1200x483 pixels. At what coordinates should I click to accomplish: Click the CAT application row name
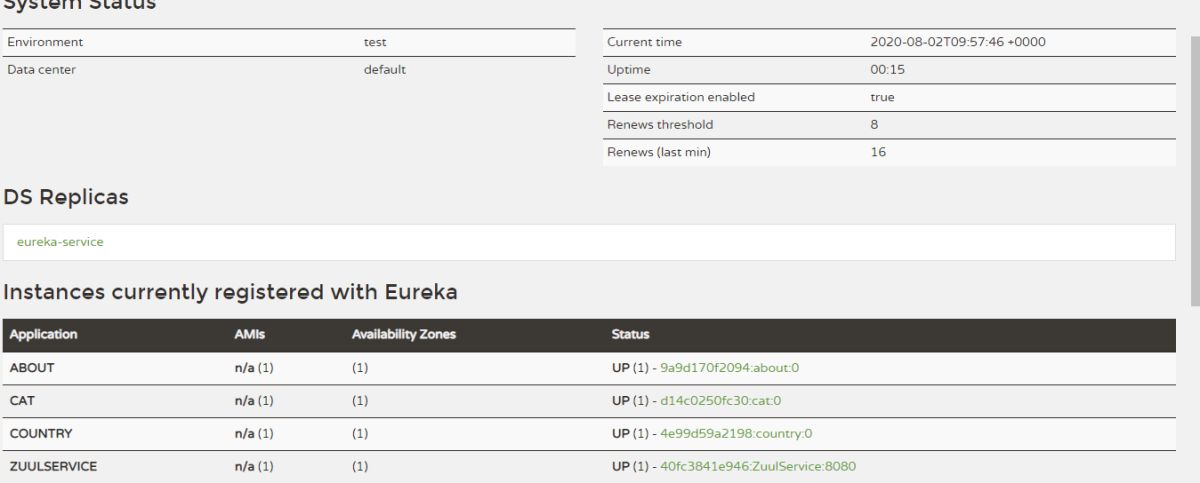click(20, 401)
